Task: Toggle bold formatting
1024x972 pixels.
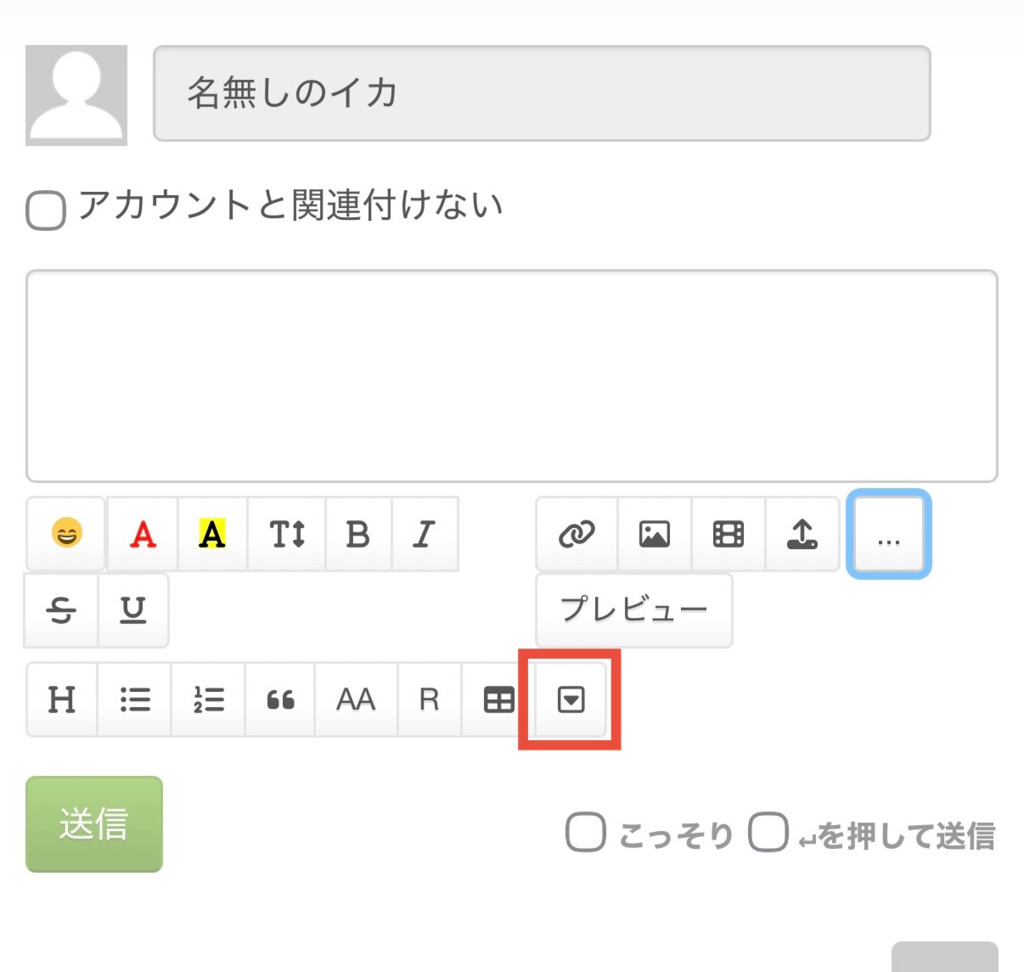Action: click(x=358, y=534)
